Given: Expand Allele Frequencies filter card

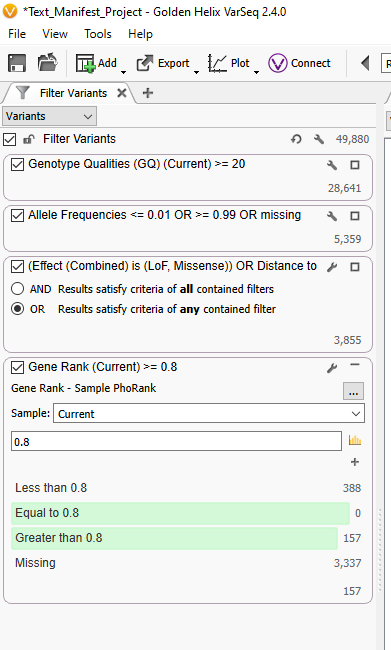Looking at the screenshot, I should (x=355, y=216).
